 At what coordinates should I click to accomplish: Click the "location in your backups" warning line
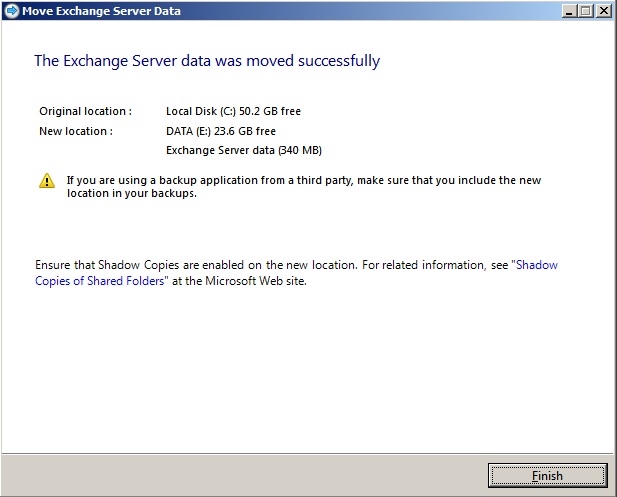click(x=131, y=194)
